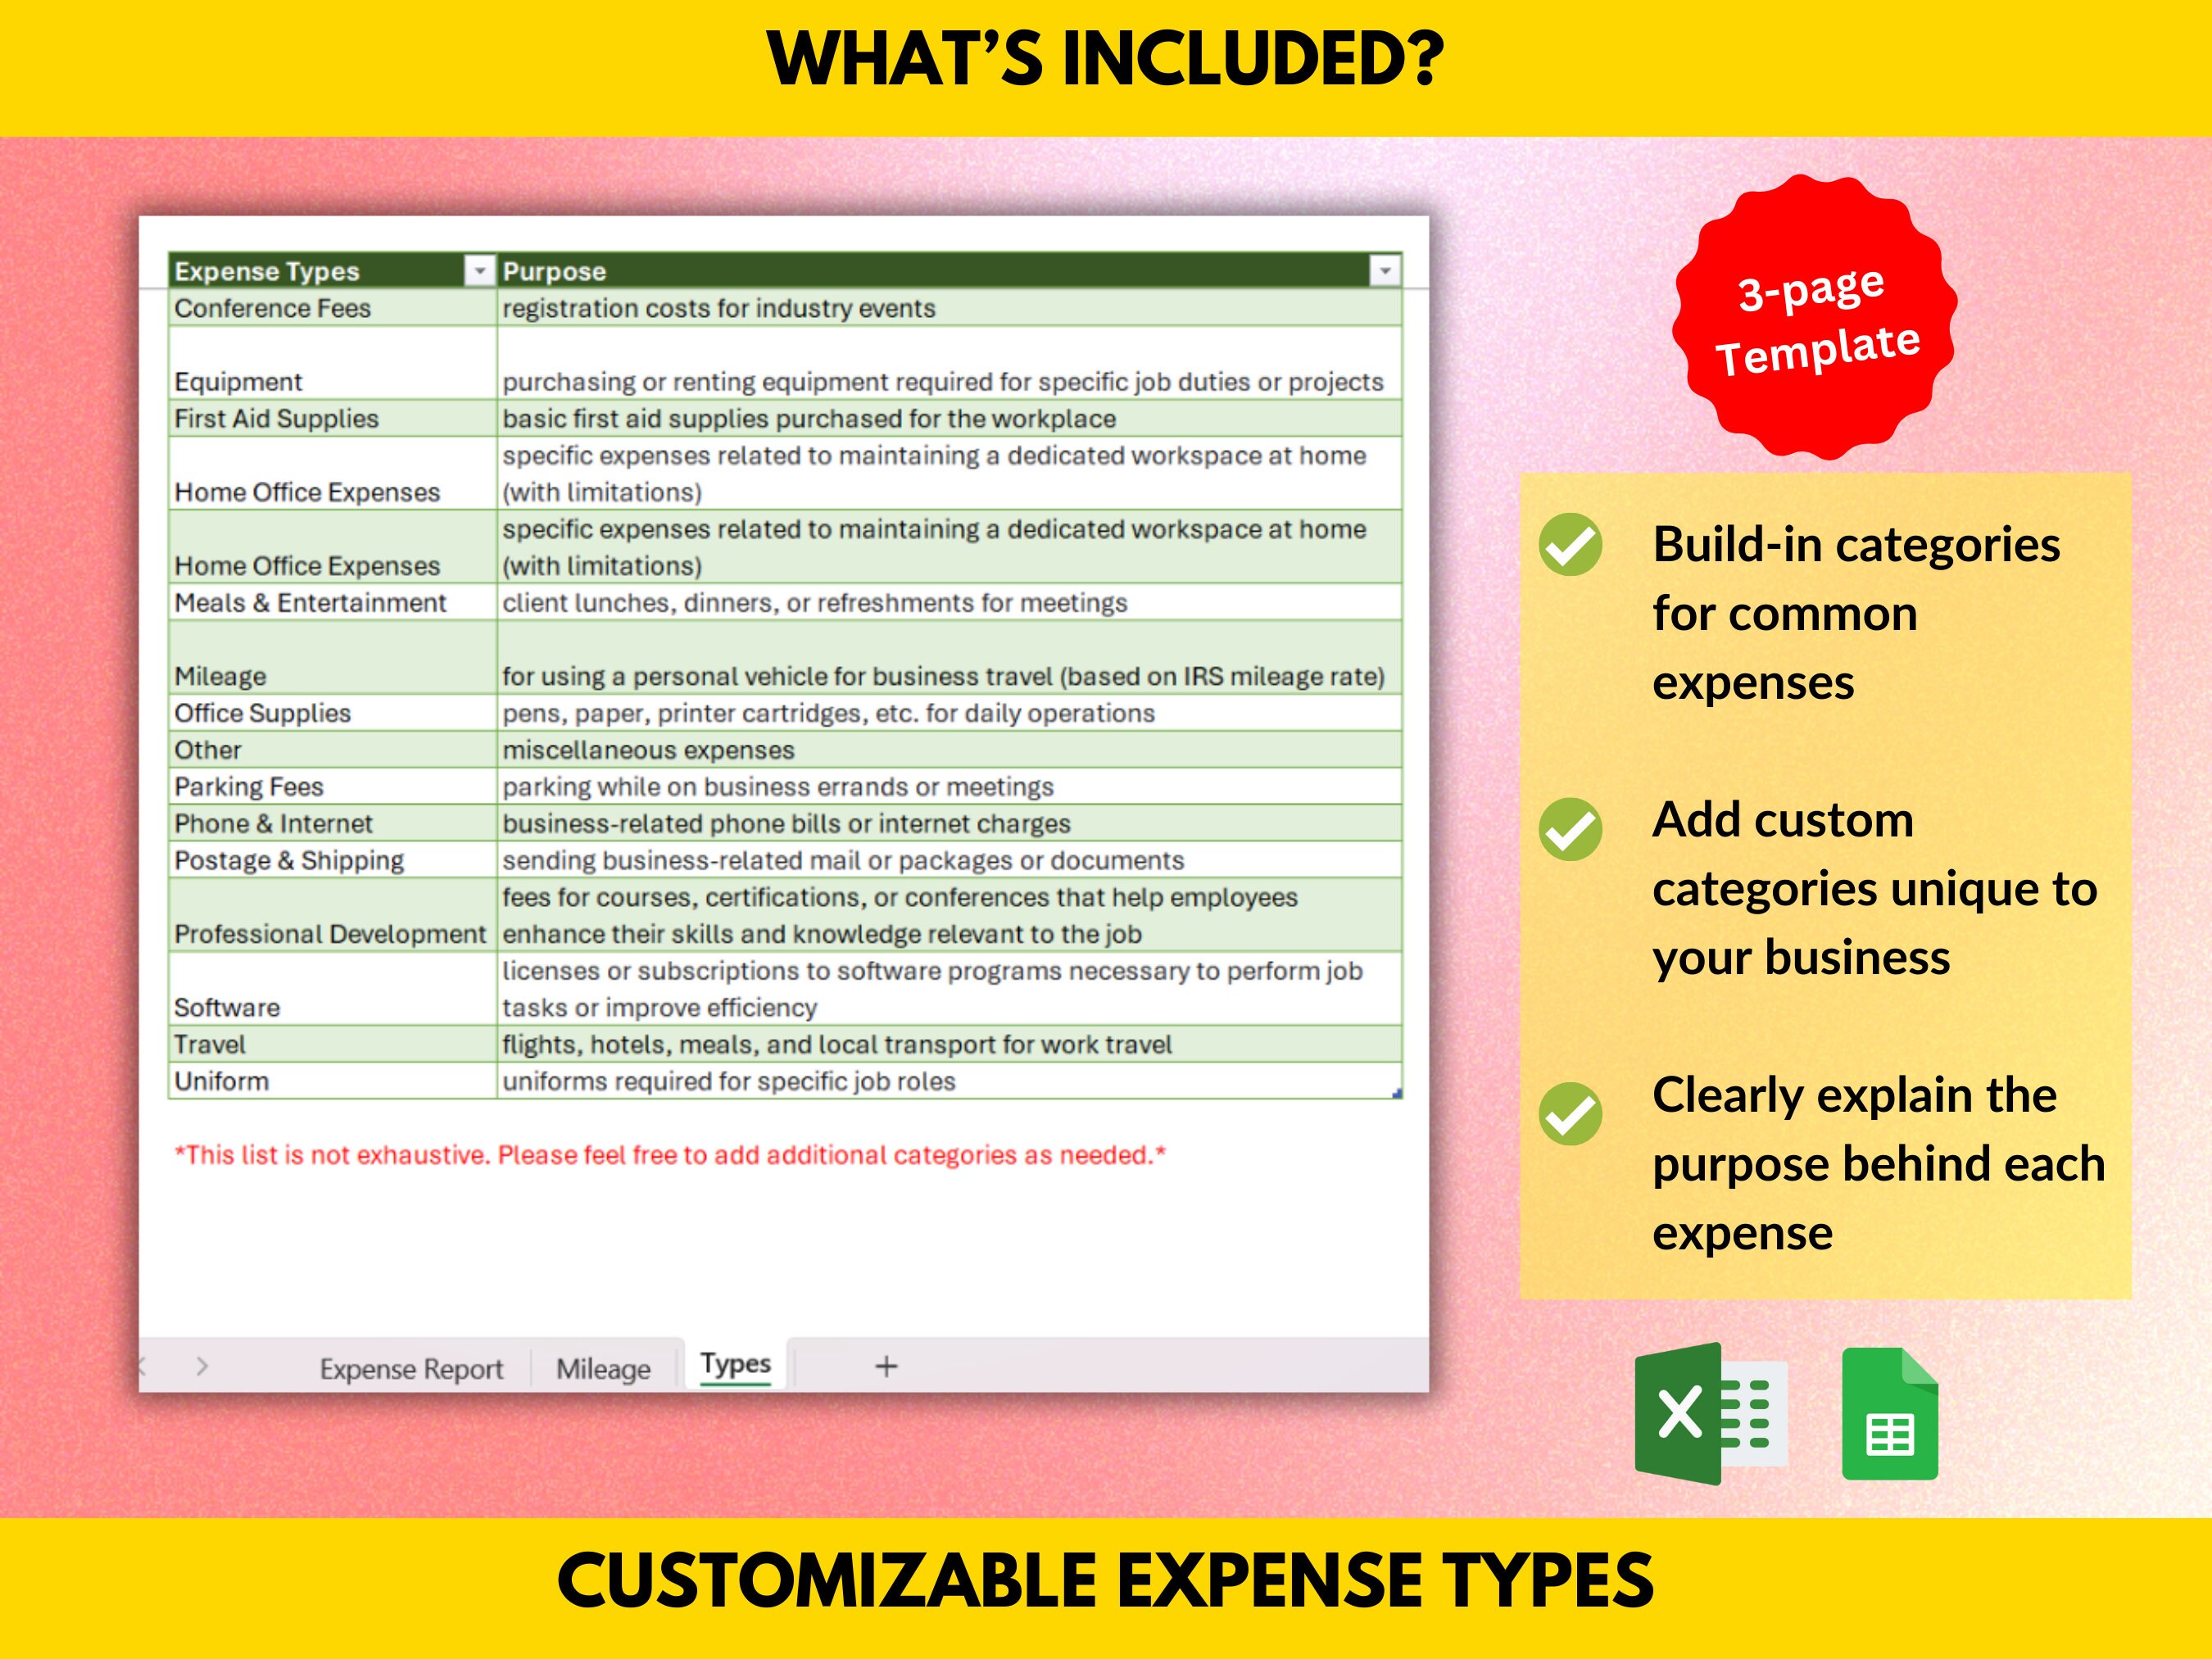Switch to the Mileage tab
The image size is (2212, 1659).
coord(603,1369)
